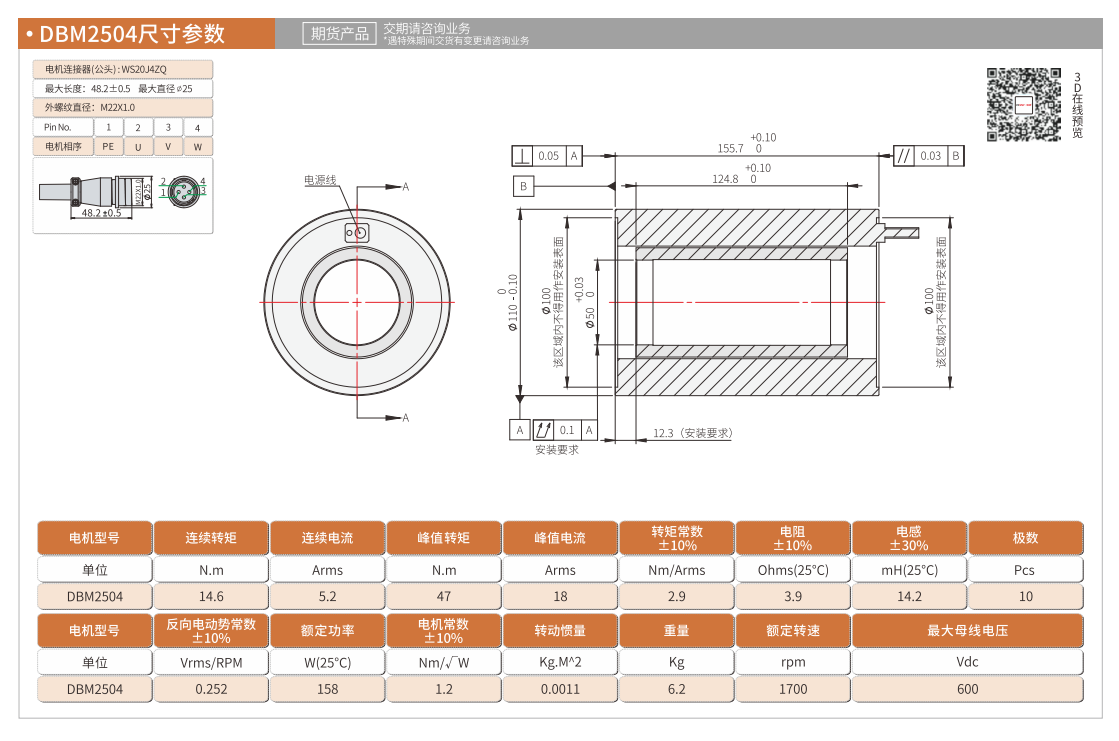
Task: Click the Vrms/RPM unit cell
Action: coord(211,662)
